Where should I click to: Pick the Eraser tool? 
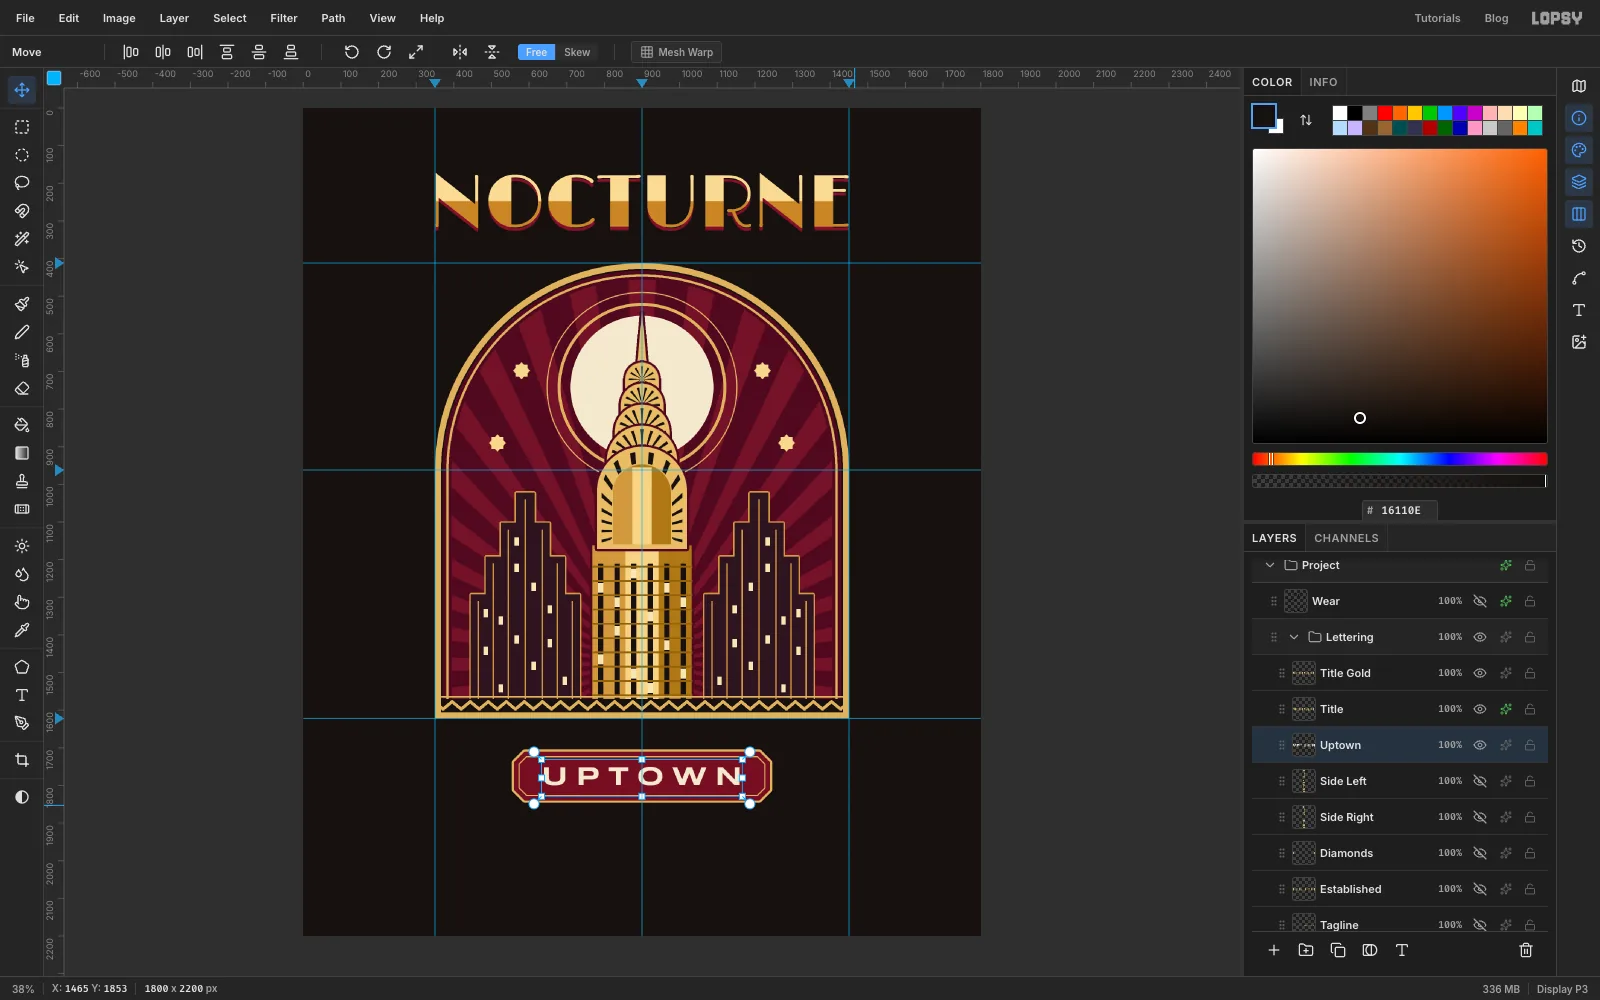[x=22, y=388]
